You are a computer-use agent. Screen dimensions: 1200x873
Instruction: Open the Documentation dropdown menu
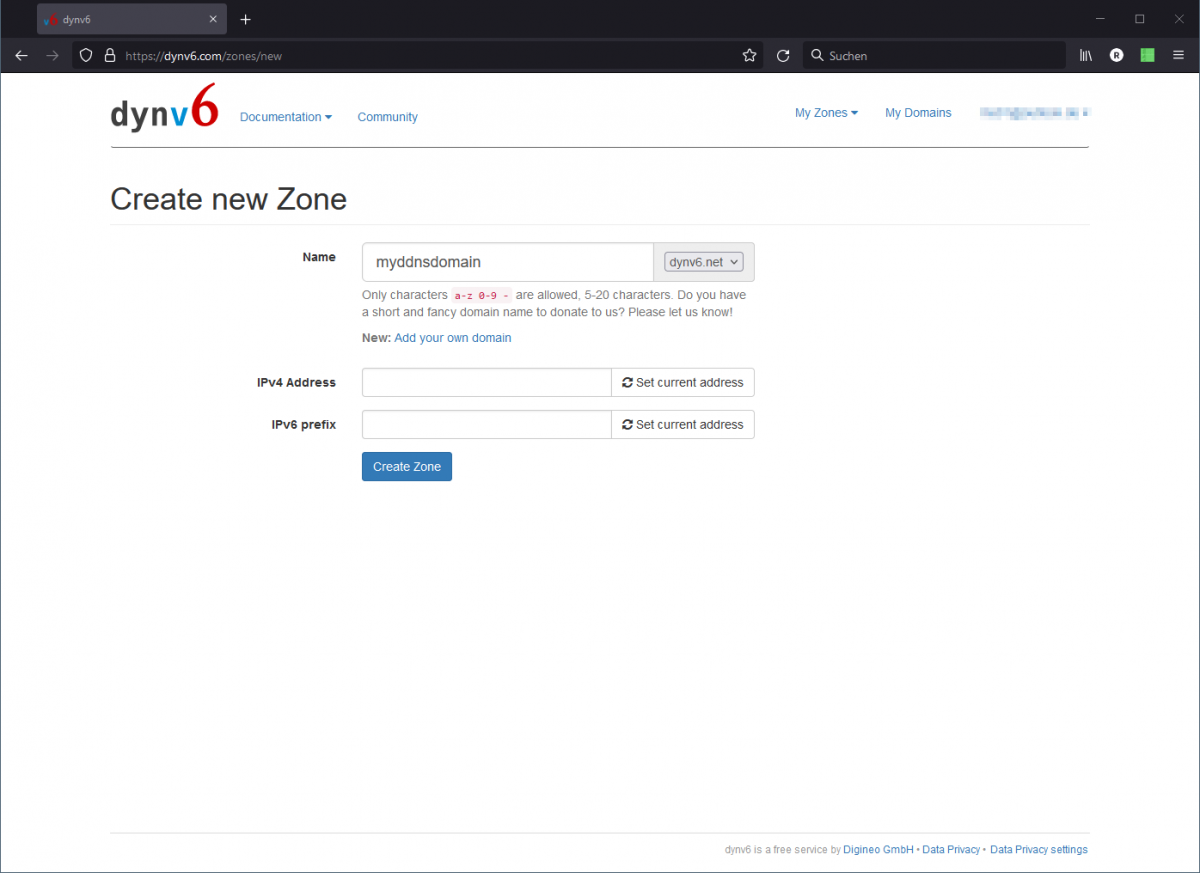coord(286,117)
